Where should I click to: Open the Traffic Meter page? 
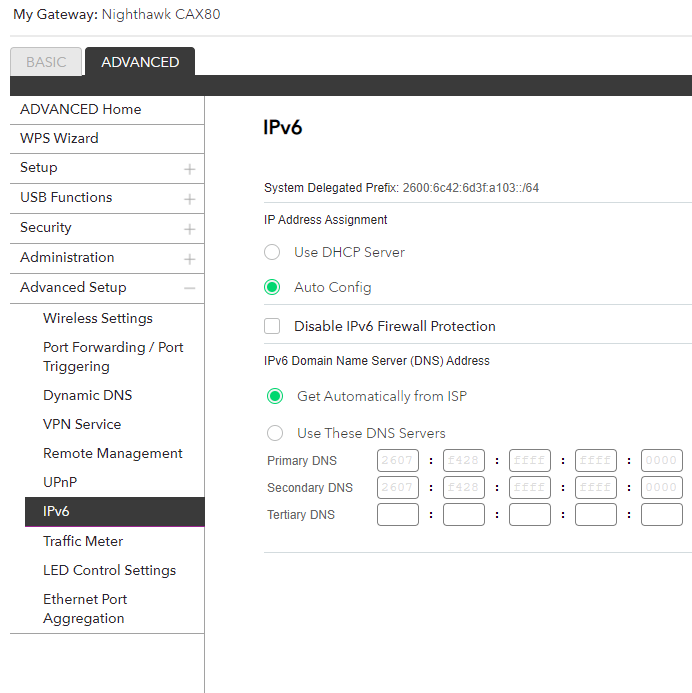click(x=83, y=542)
